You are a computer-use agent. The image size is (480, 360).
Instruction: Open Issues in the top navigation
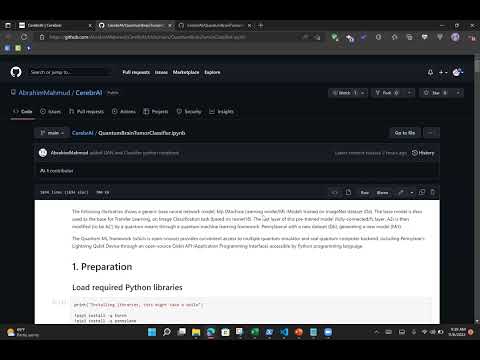(x=161, y=72)
